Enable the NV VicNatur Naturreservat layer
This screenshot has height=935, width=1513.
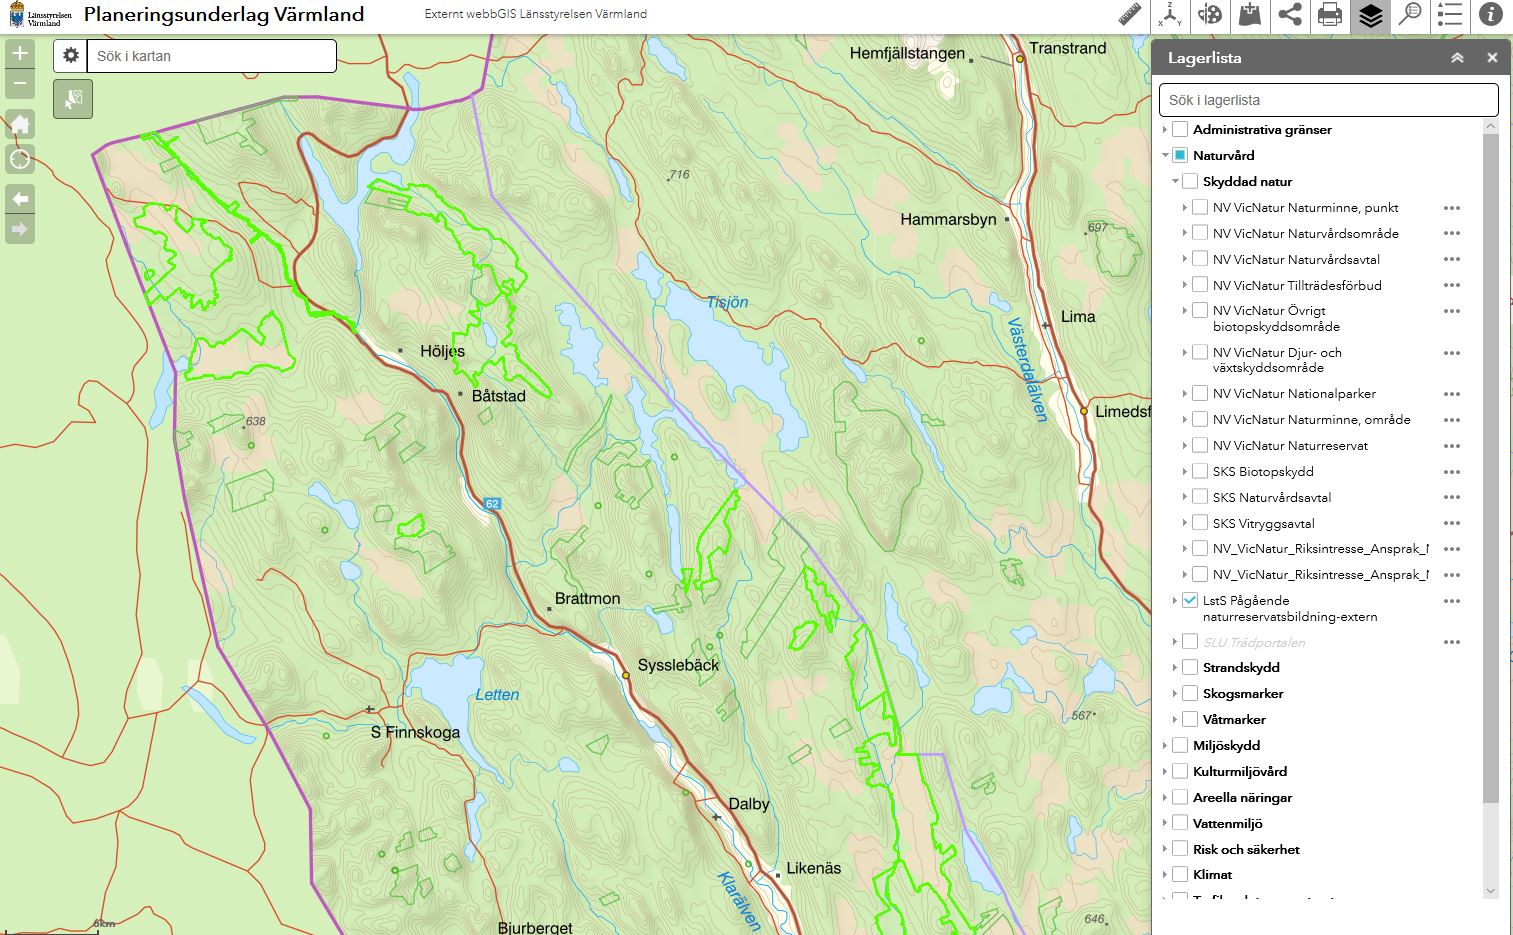1200,446
